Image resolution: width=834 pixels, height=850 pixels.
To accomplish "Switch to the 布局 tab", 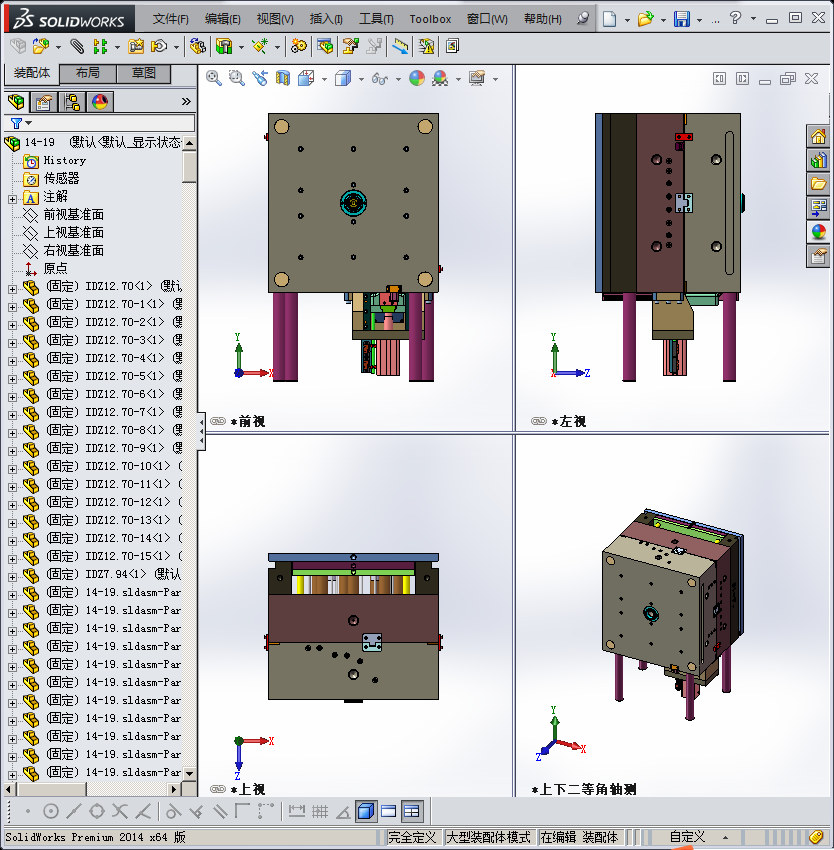I will tap(87, 73).
